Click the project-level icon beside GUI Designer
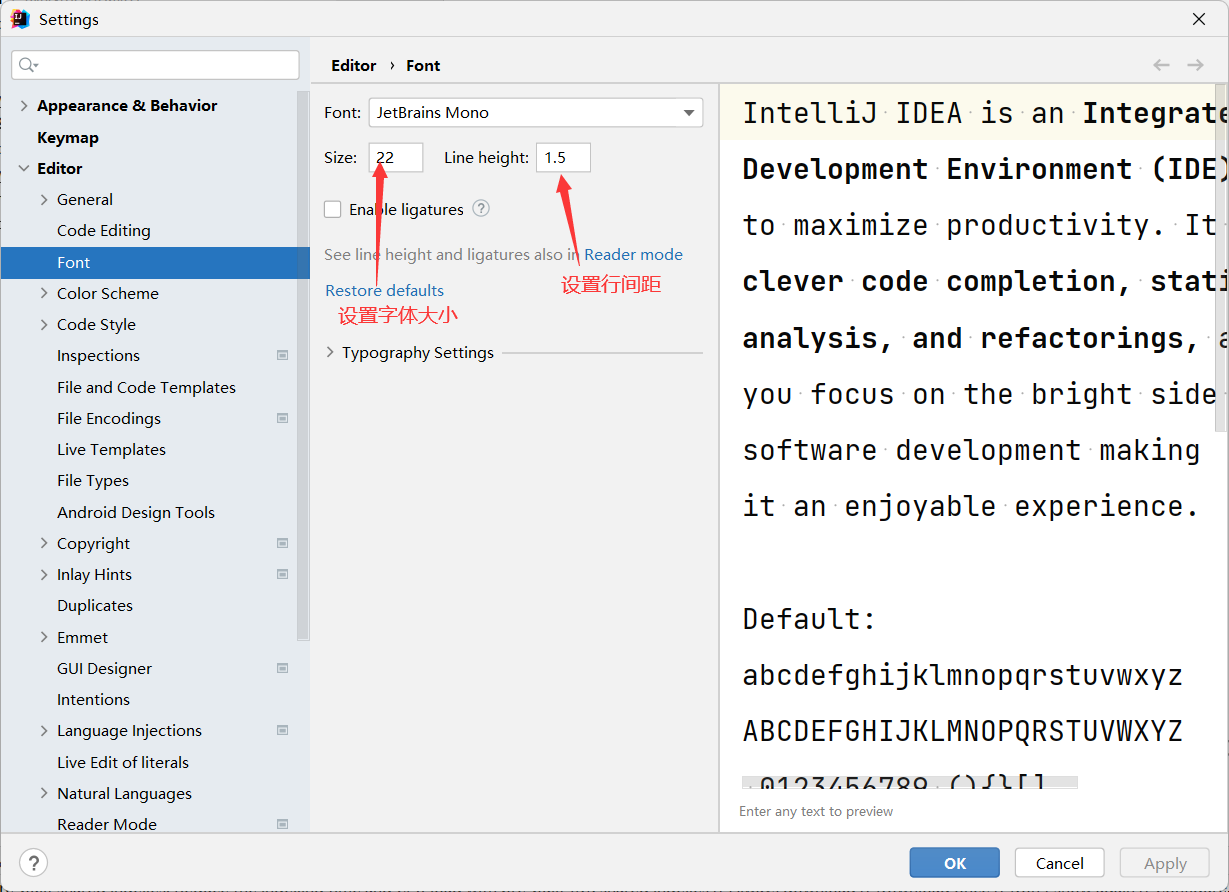Viewport: 1229px width, 892px height. click(282, 668)
